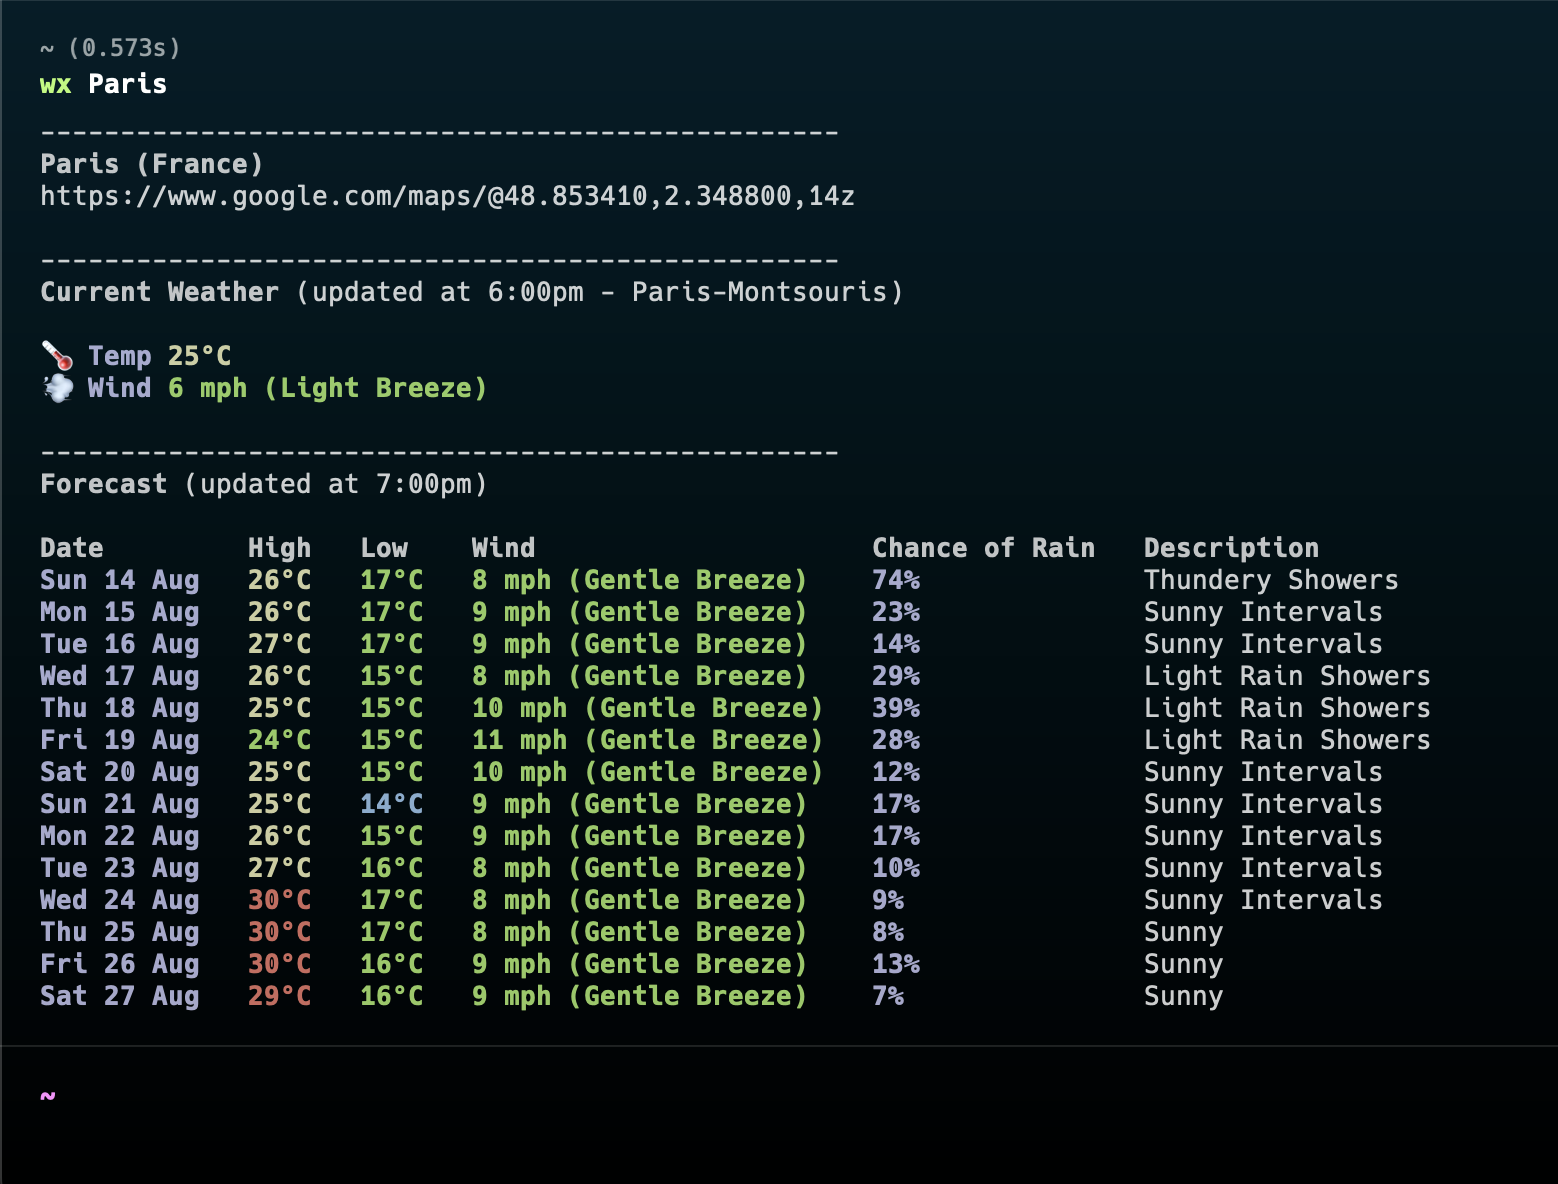Click the 'Current Weather' section heading

coord(159,292)
